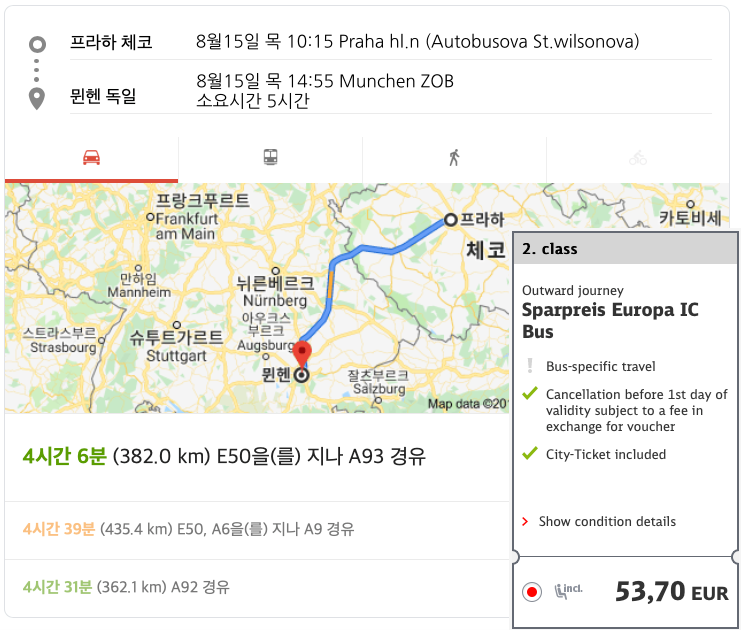Click the Stuttgart label on the map
This screenshot has height=630, width=741.
176,355
